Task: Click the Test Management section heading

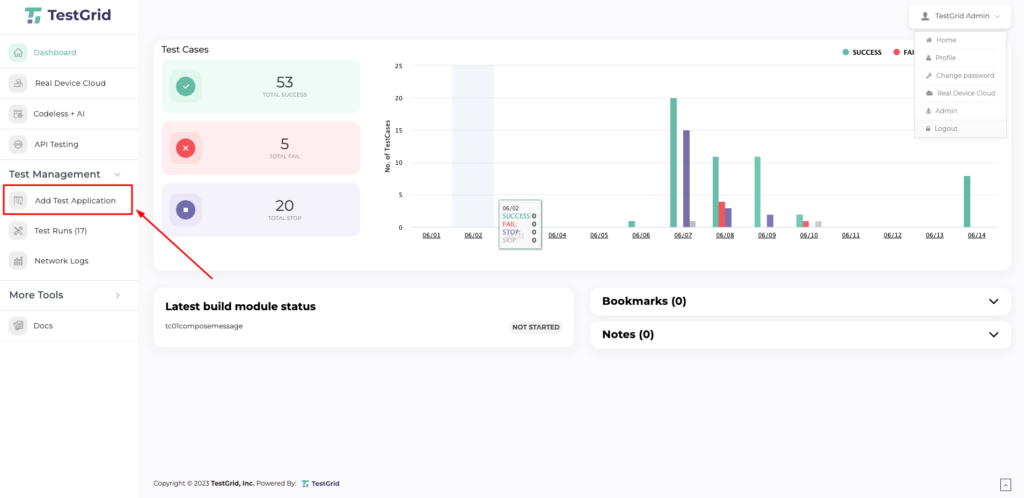Action: (55, 174)
